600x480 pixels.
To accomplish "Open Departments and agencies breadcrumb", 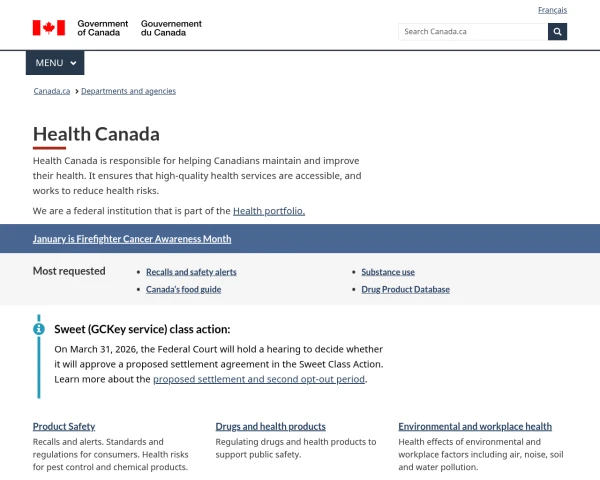I will 128,91.
